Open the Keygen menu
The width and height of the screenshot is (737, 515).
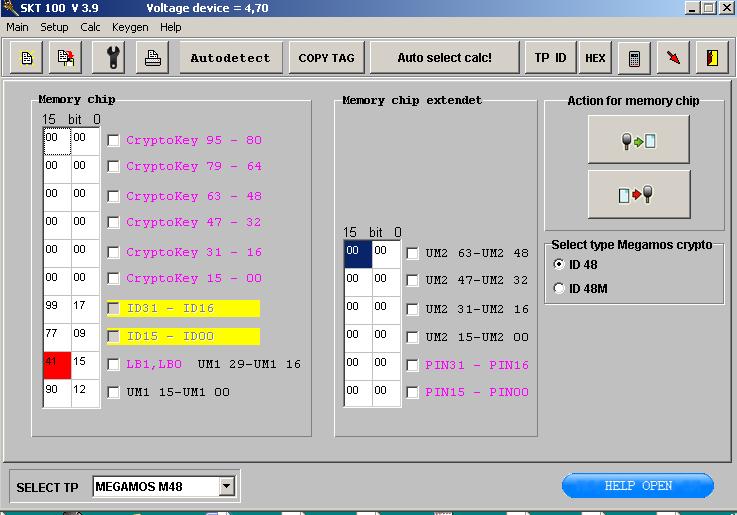pyautogui.click(x=130, y=27)
